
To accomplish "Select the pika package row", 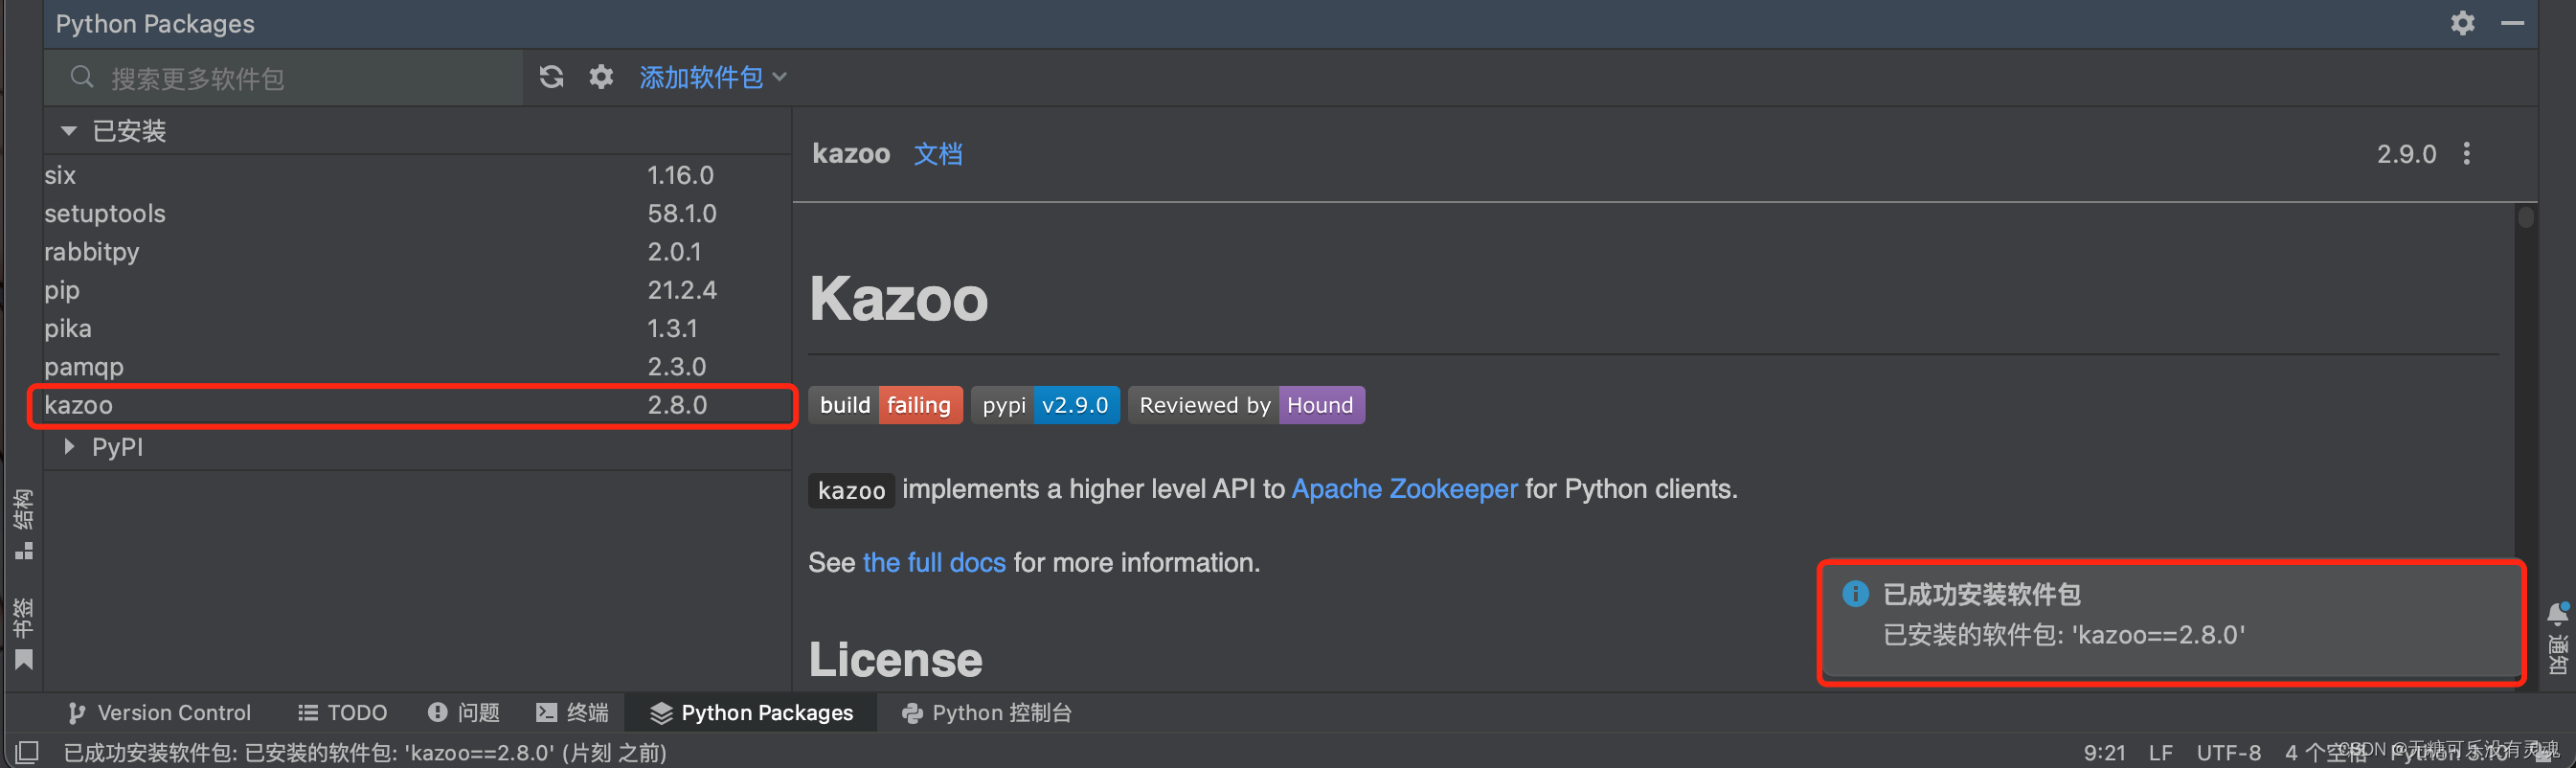I will 416,328.
